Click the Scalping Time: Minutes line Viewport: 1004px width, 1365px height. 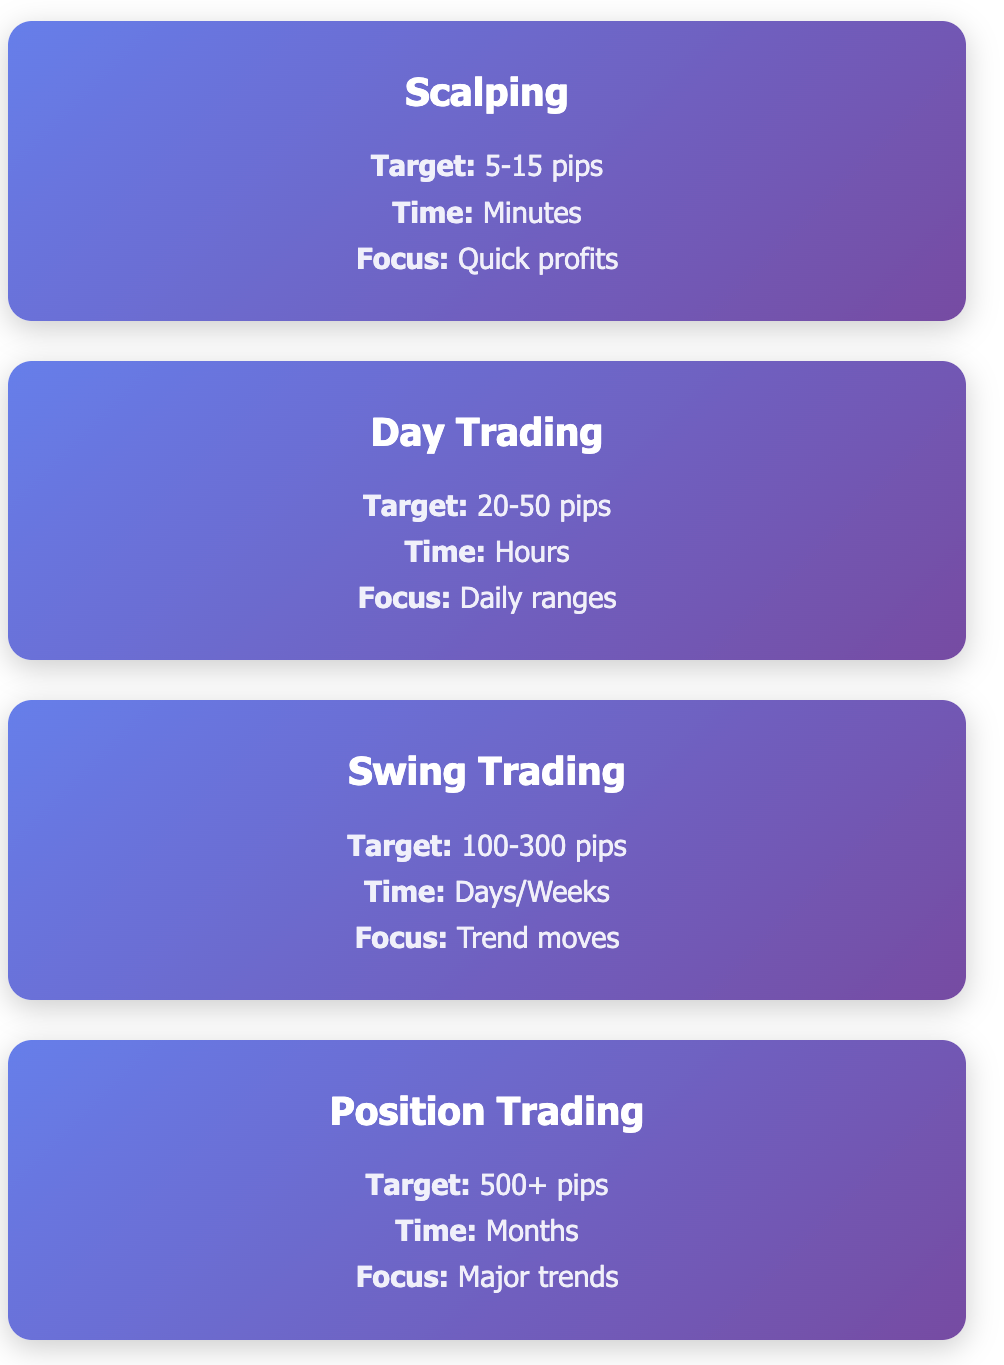point(487,213)
